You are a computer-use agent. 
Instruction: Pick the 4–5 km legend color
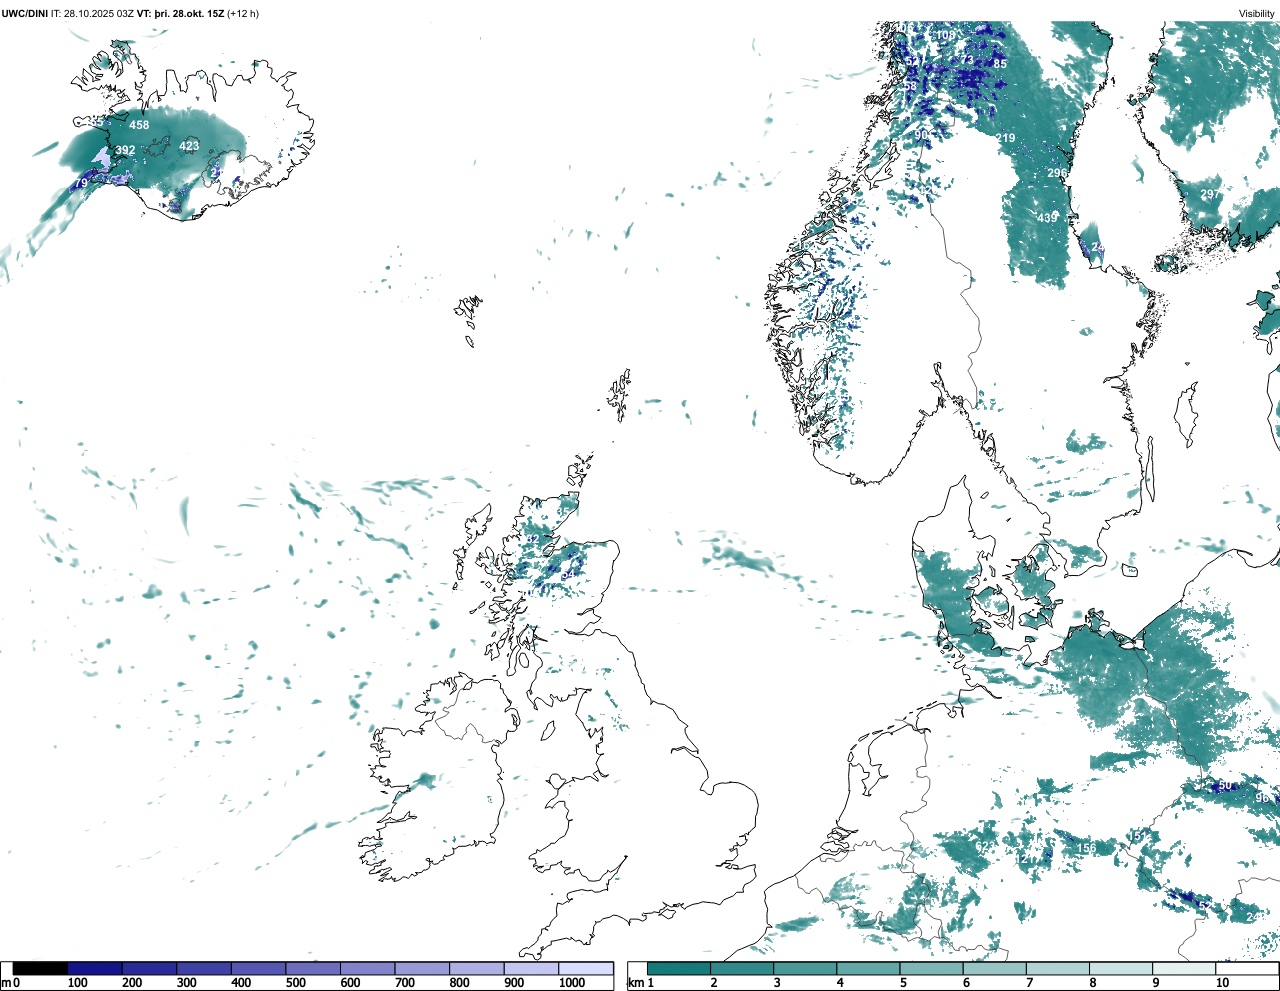click(868, 968)
